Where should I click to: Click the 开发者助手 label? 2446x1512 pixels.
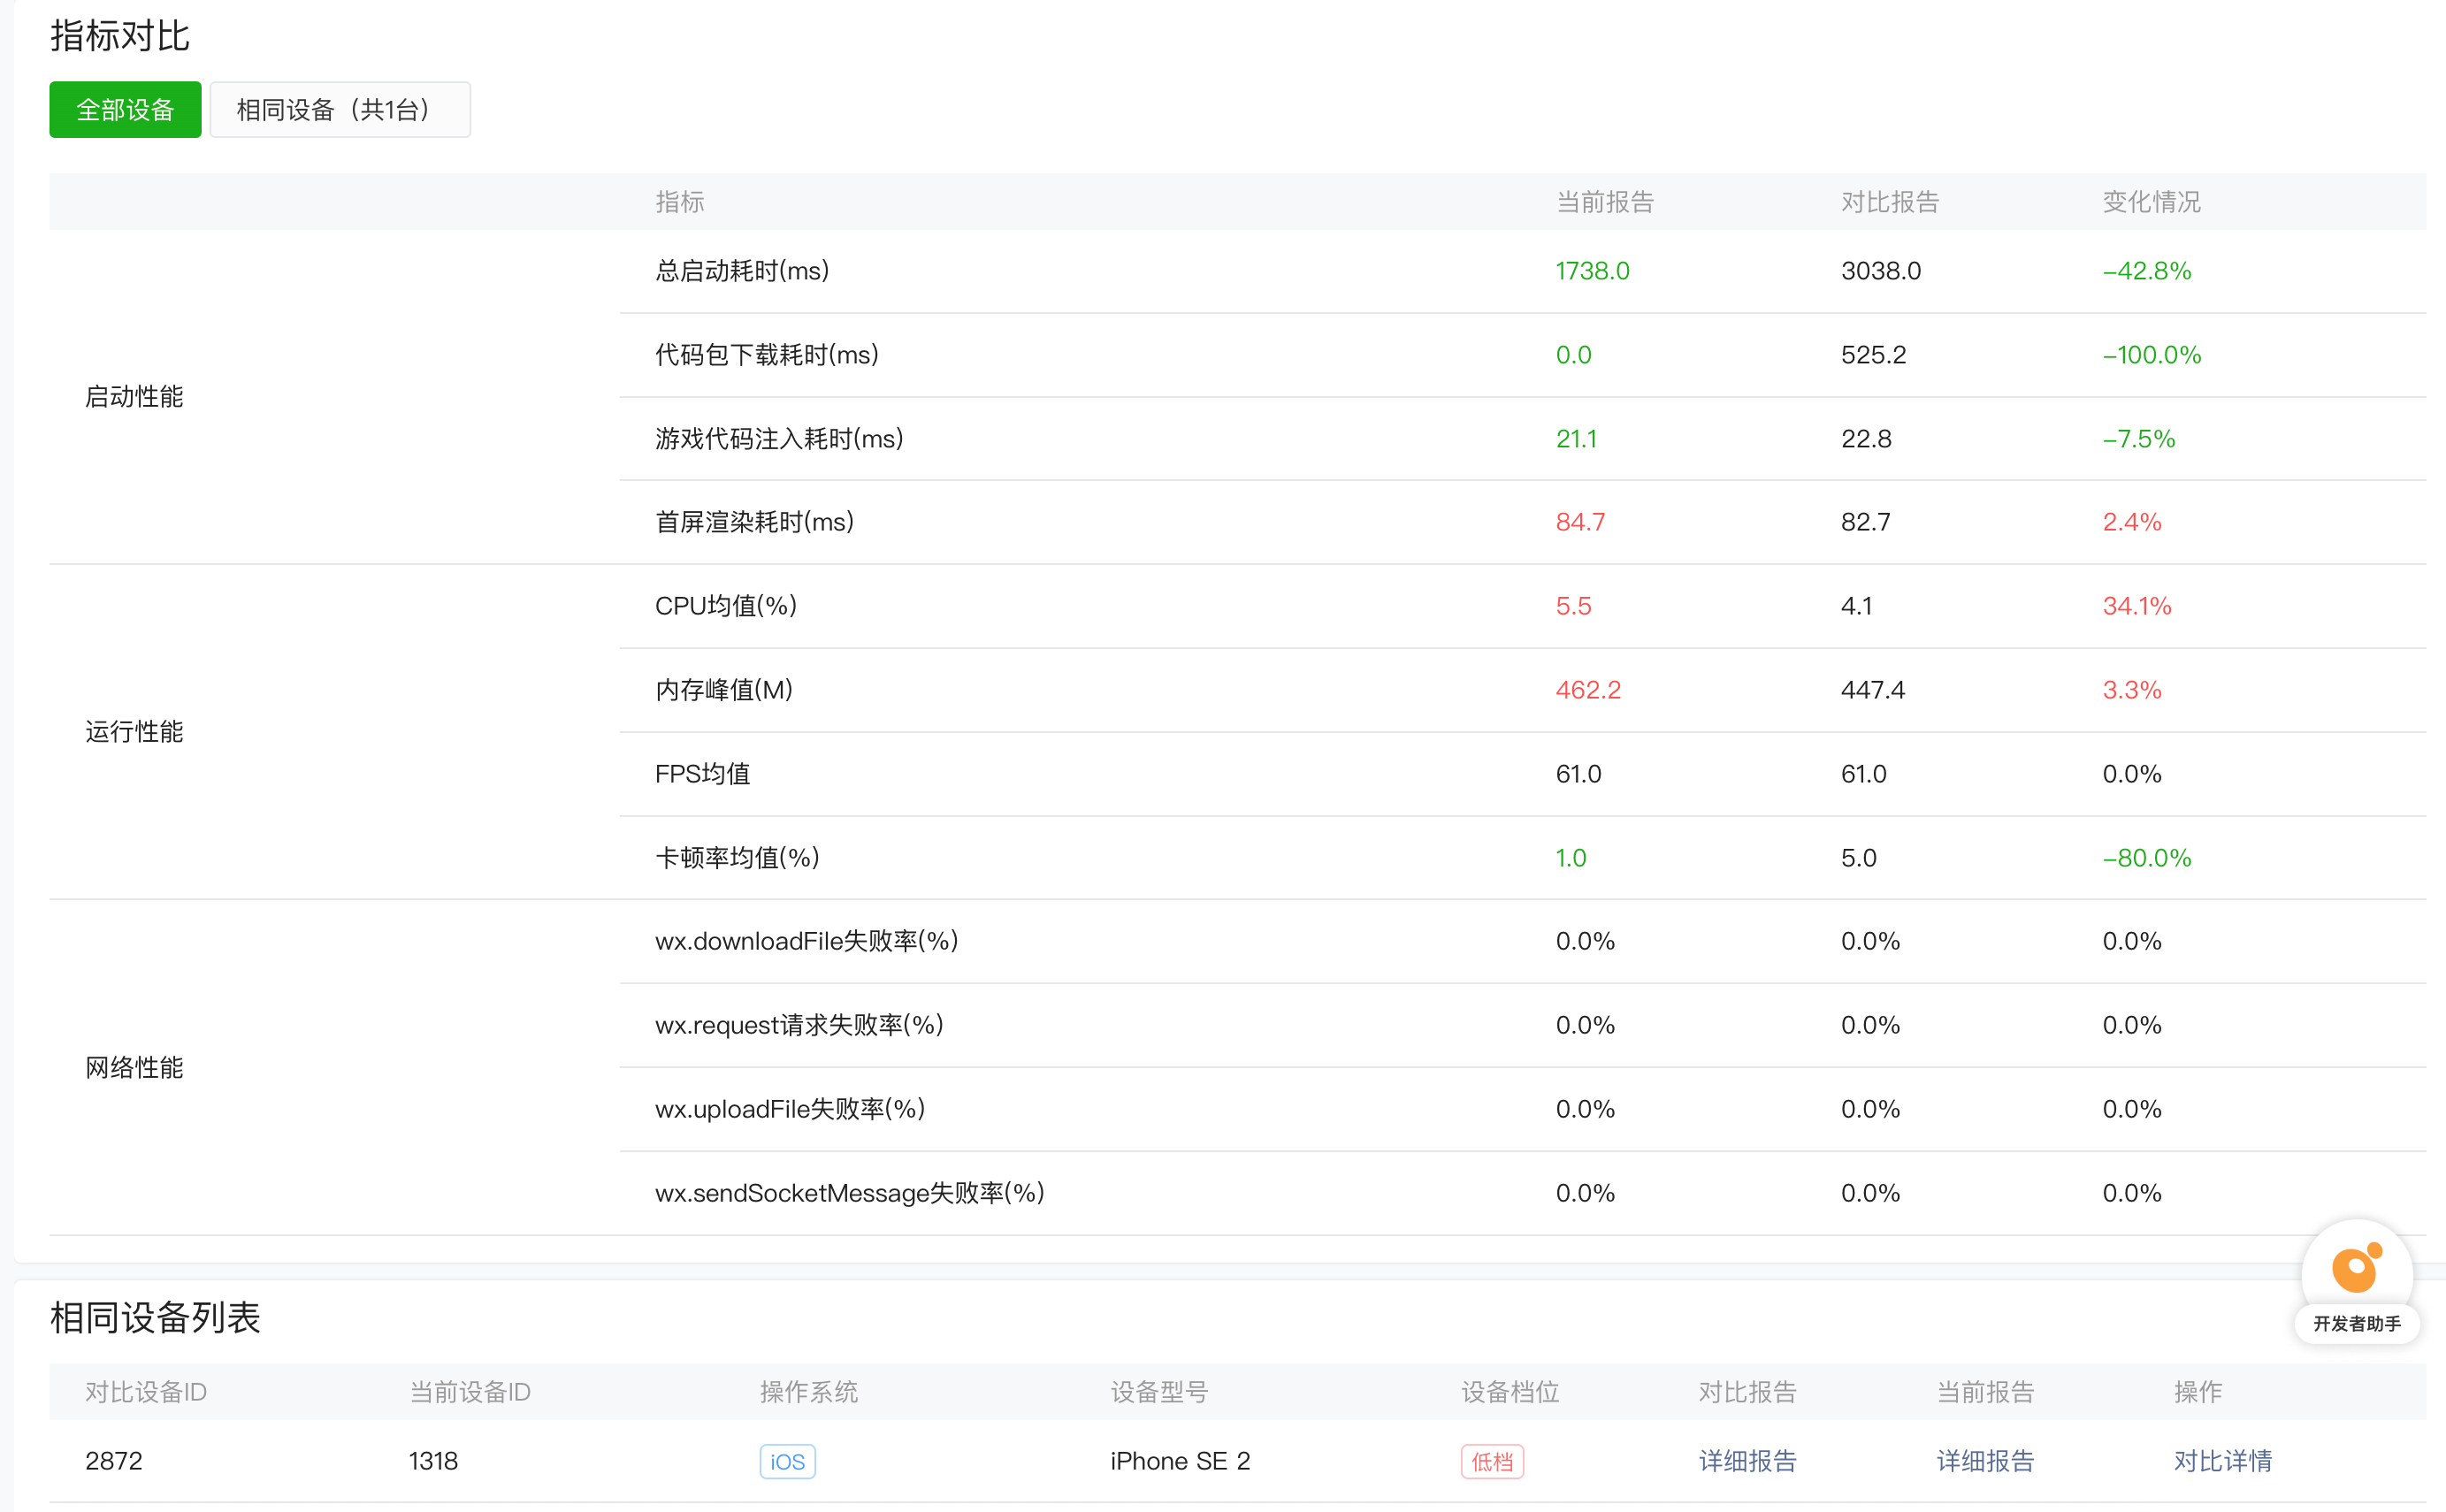pyautogui.click(x=2356, y=1323)
